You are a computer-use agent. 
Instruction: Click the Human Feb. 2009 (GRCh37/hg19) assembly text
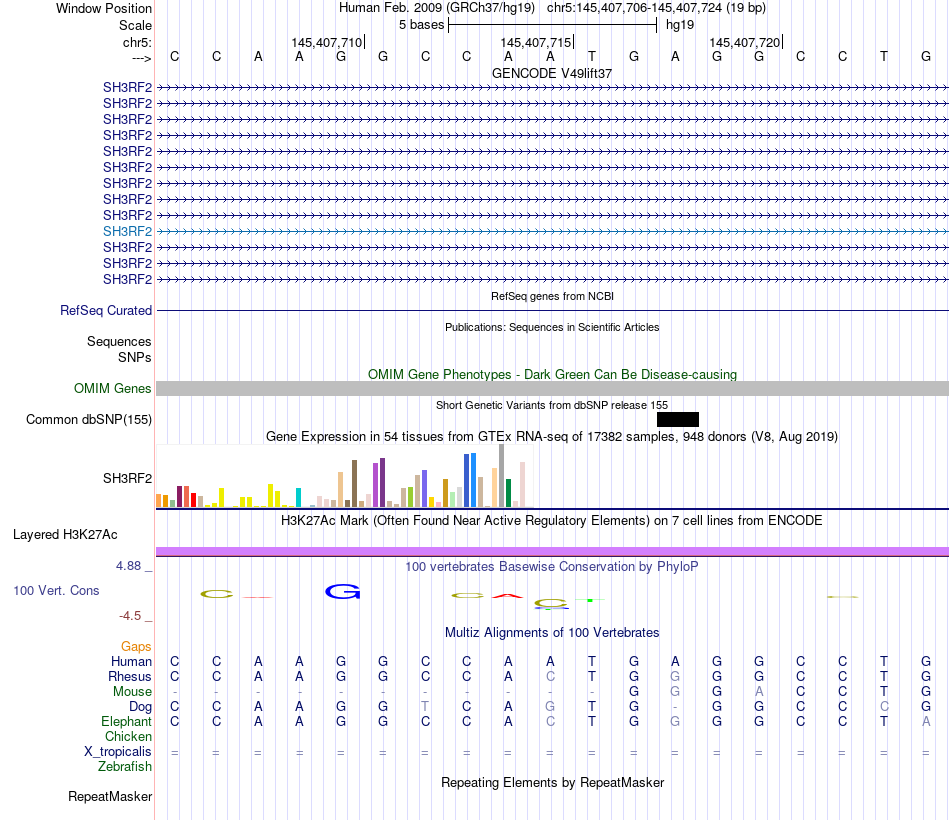[x=437, y=8]
